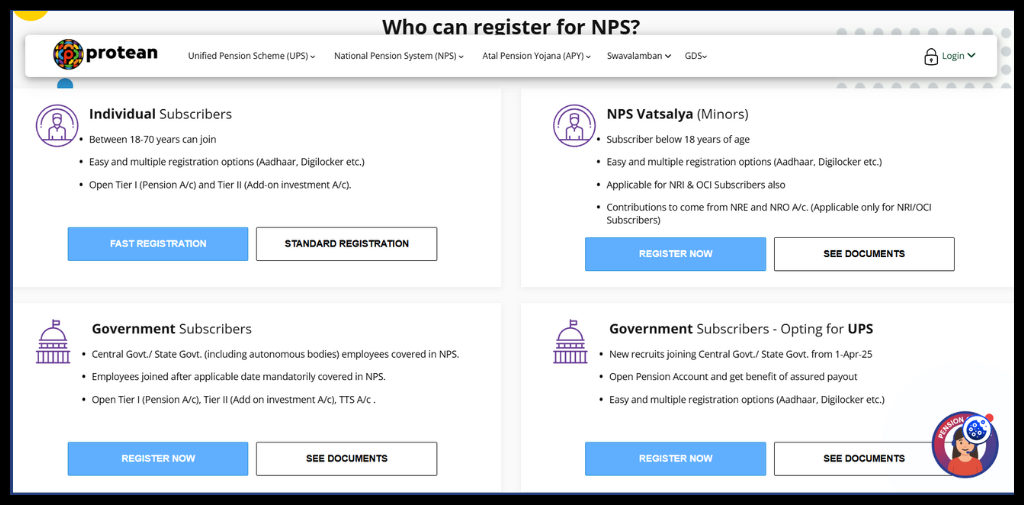Open the Swavalamban menu
Image resolution: width=1024 pixels, height=505 pixels.
point(638,57)
